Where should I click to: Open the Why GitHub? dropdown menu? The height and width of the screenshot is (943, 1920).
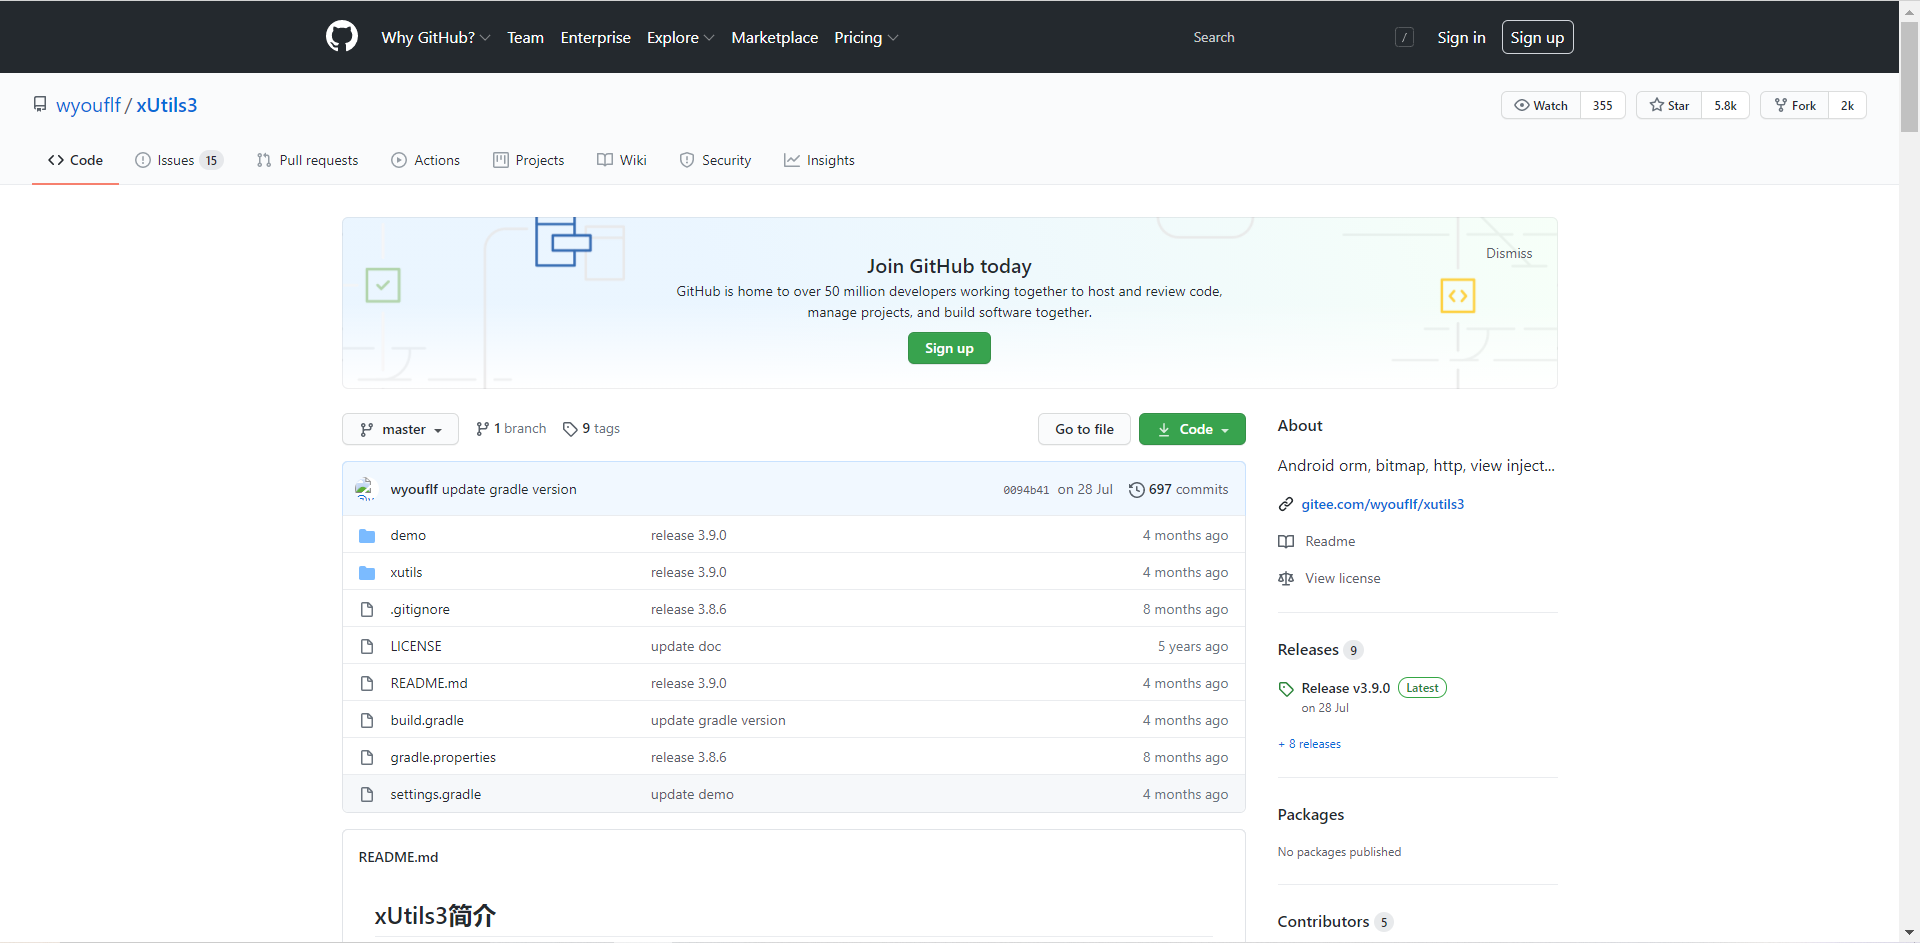pos(435,37)
